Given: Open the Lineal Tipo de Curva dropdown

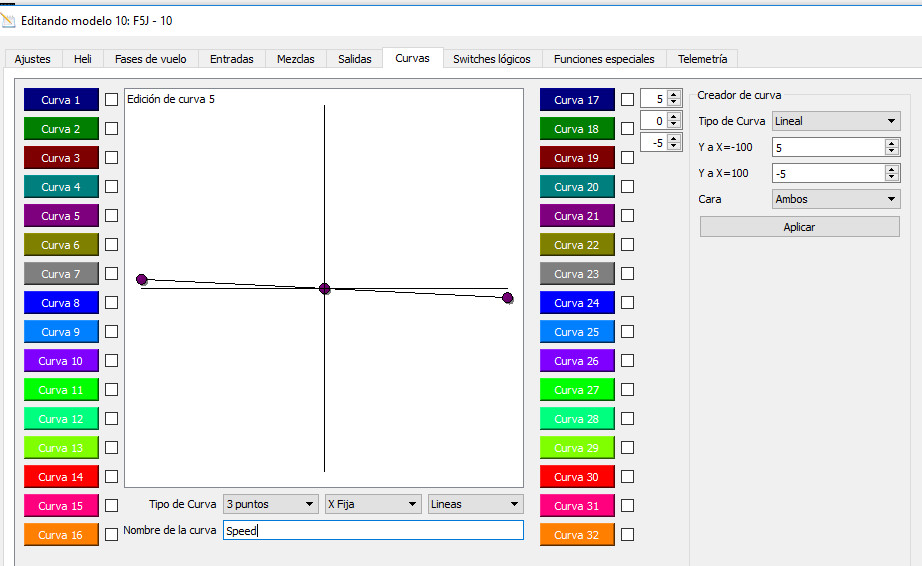Looking at the screenshot, I should click(836, 121).
